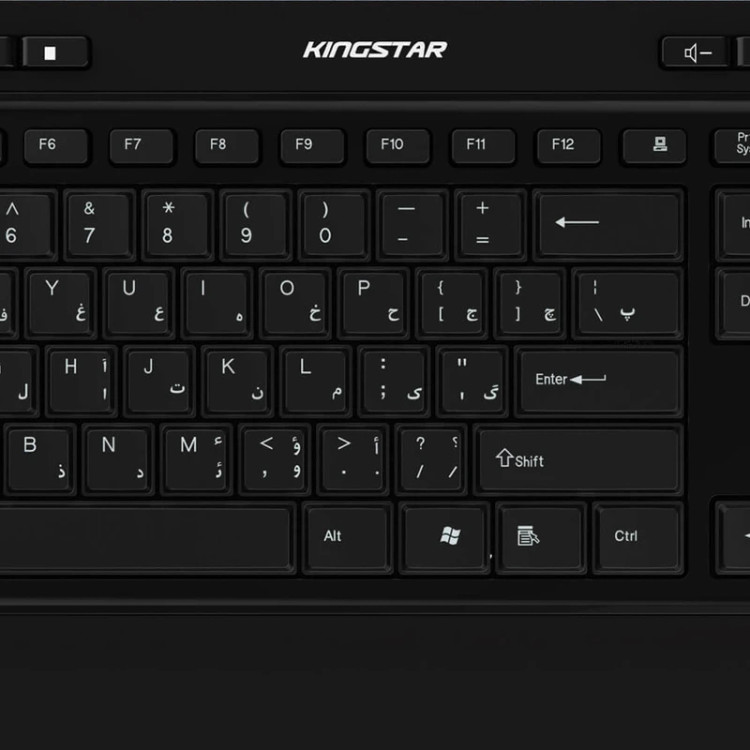Click the Alt key

pyautogui.click(x=348, y=537)
